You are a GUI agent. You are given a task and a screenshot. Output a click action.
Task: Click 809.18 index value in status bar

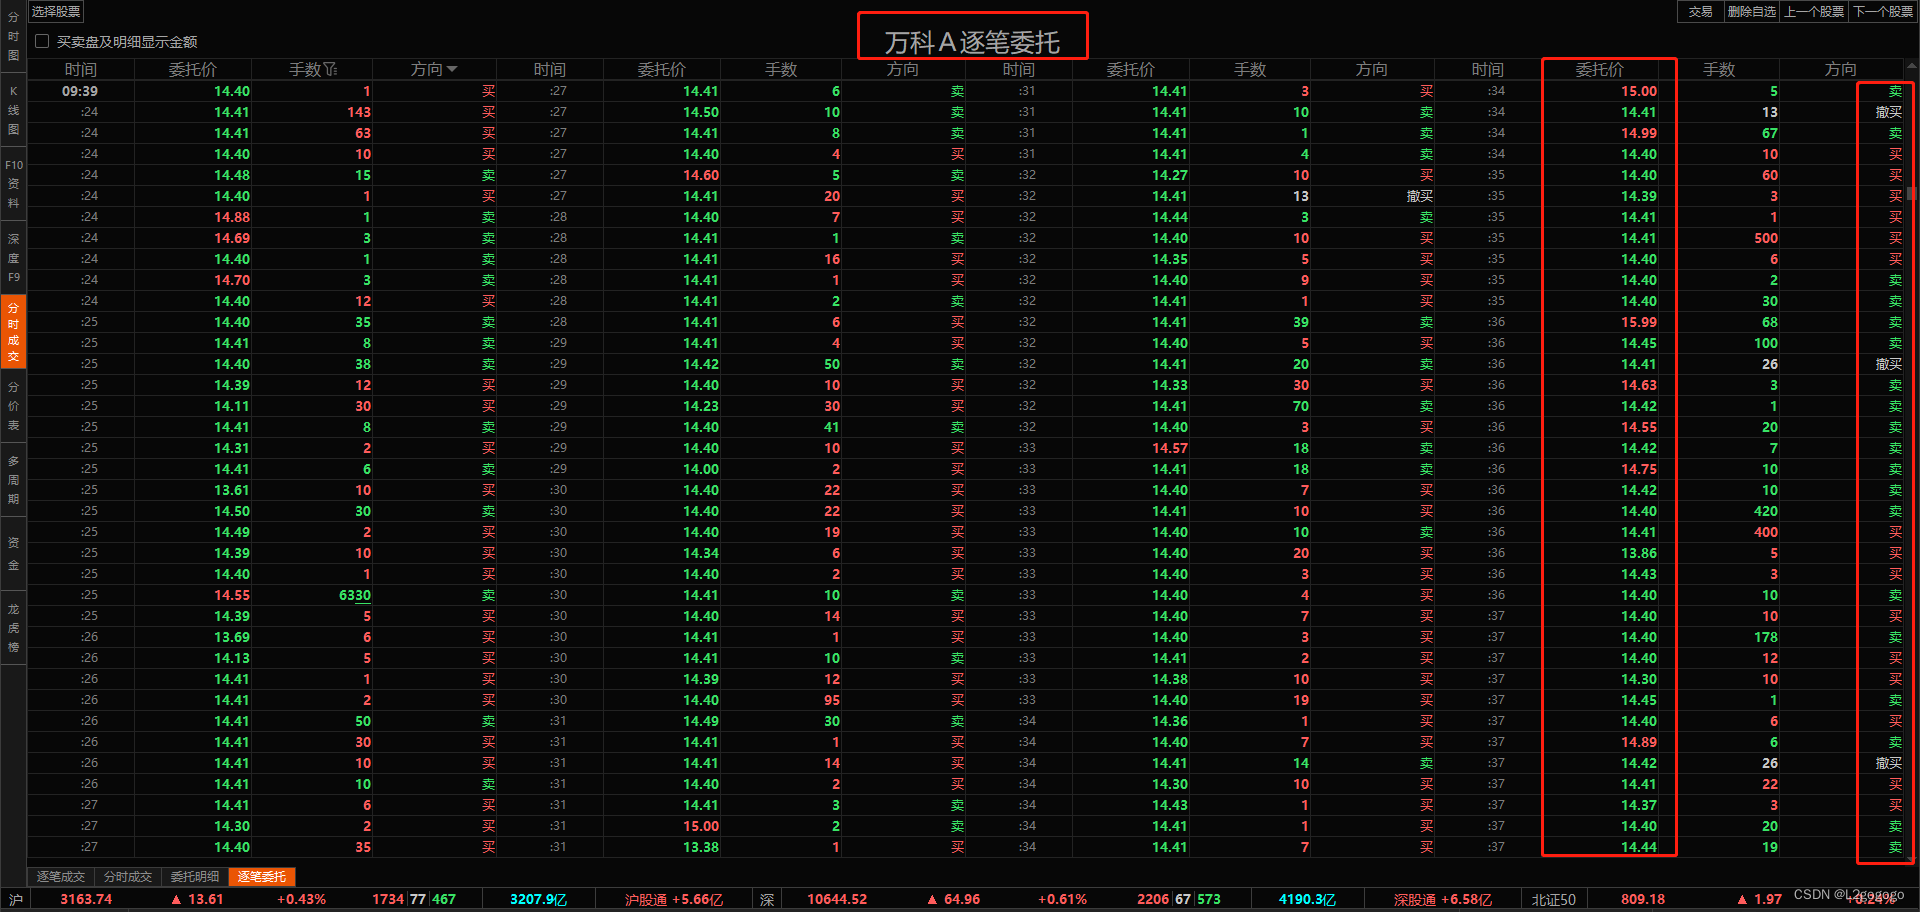point(1643,899)
